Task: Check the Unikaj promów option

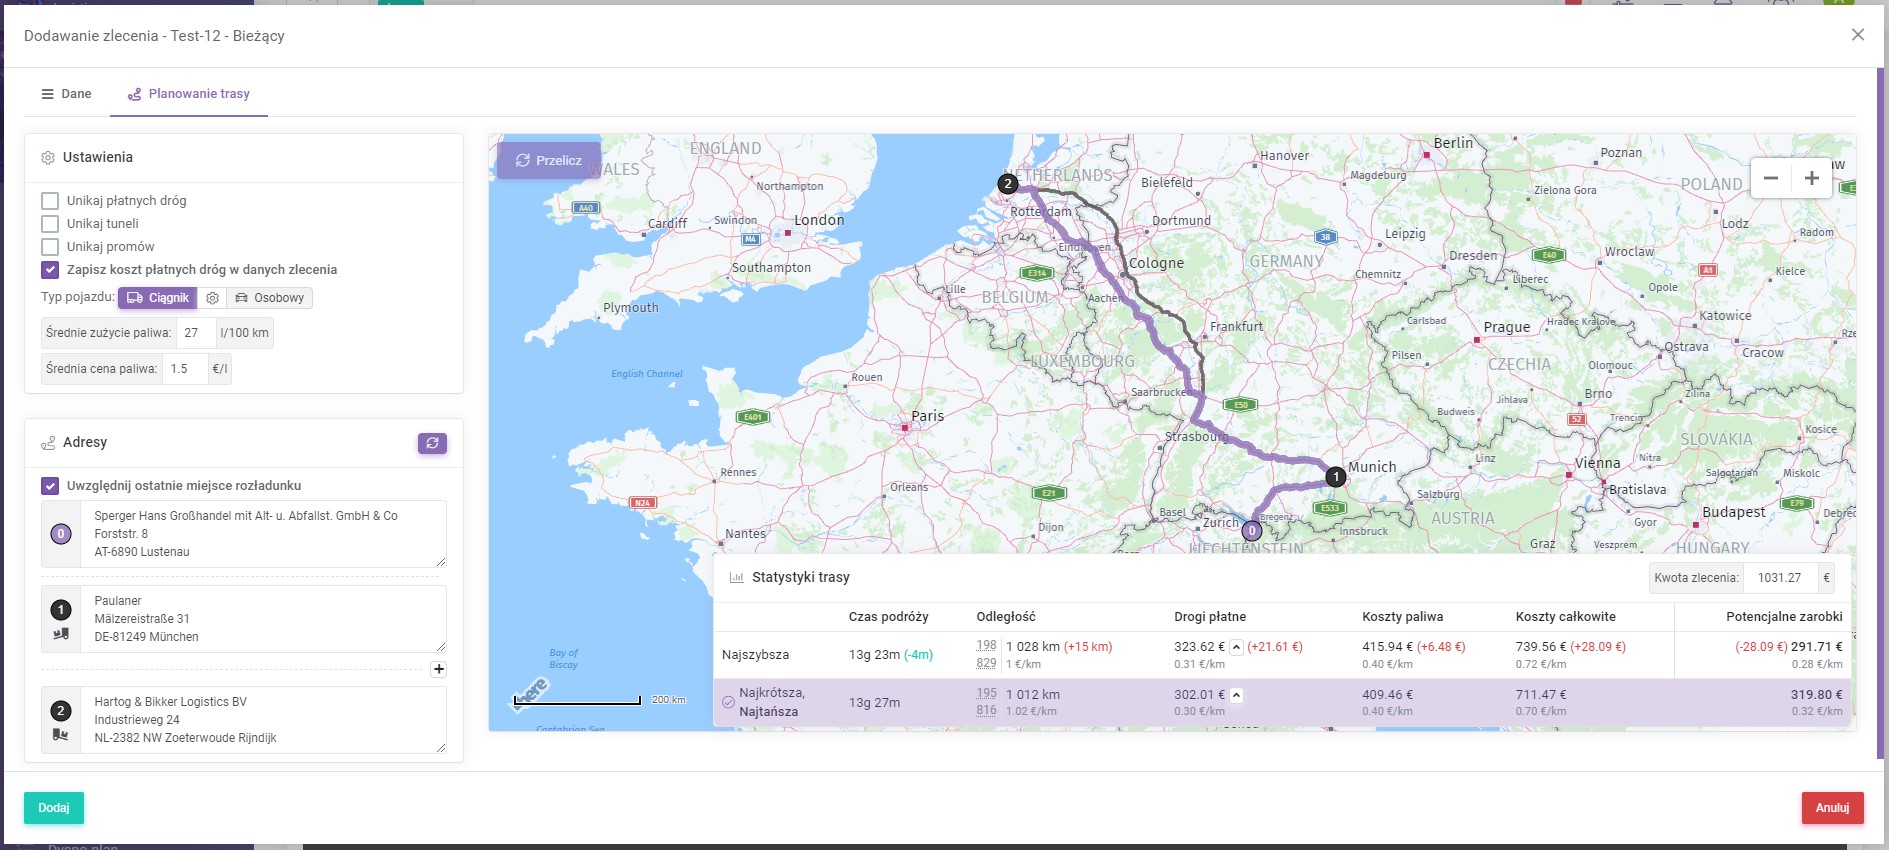Action: [x=50, y=247]
